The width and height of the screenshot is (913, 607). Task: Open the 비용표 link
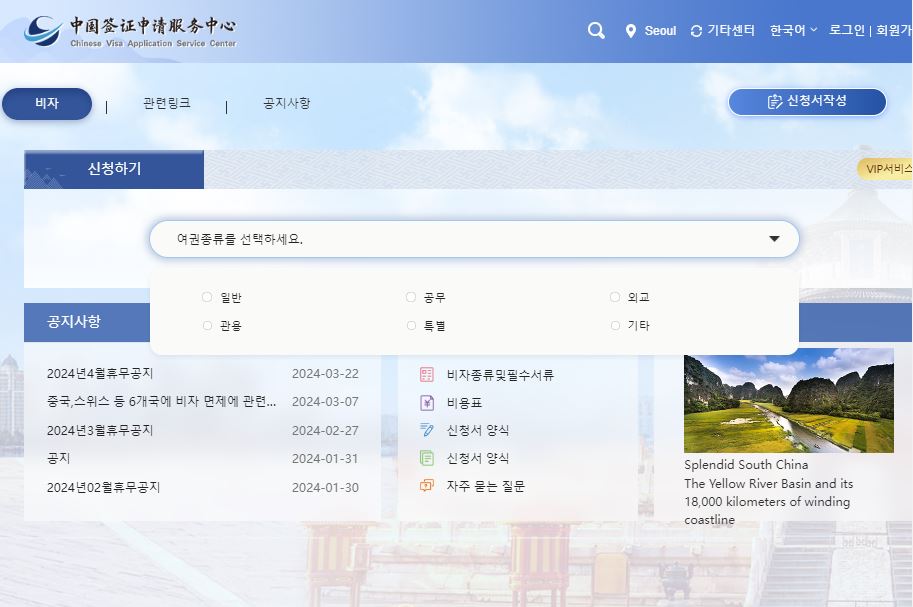point(464,403)
